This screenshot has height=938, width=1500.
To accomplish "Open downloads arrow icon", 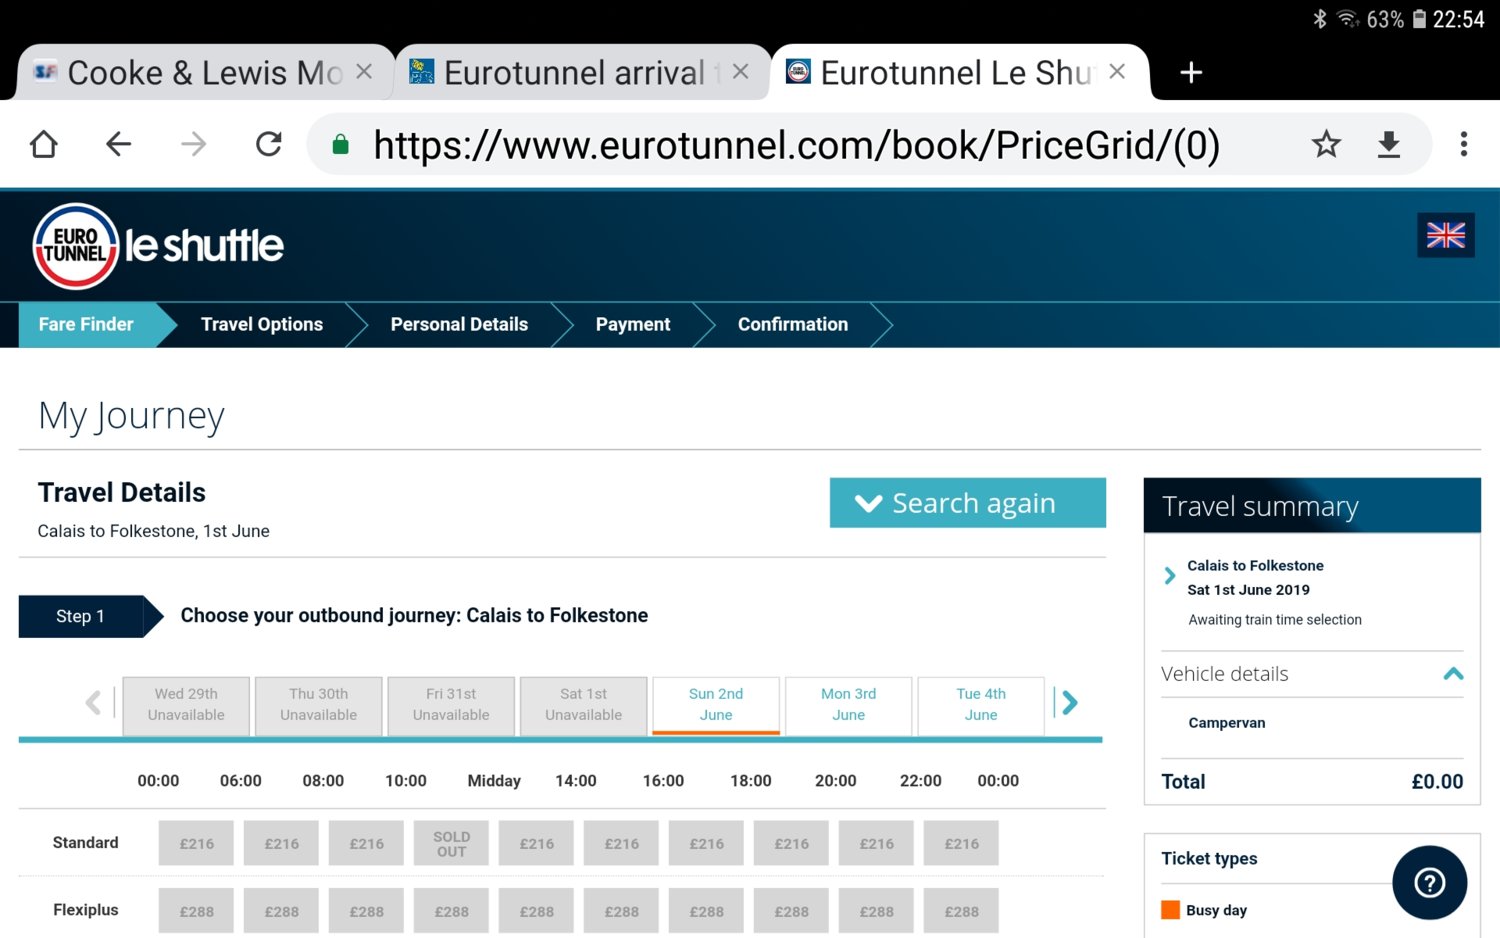I will coord(1389,145).
